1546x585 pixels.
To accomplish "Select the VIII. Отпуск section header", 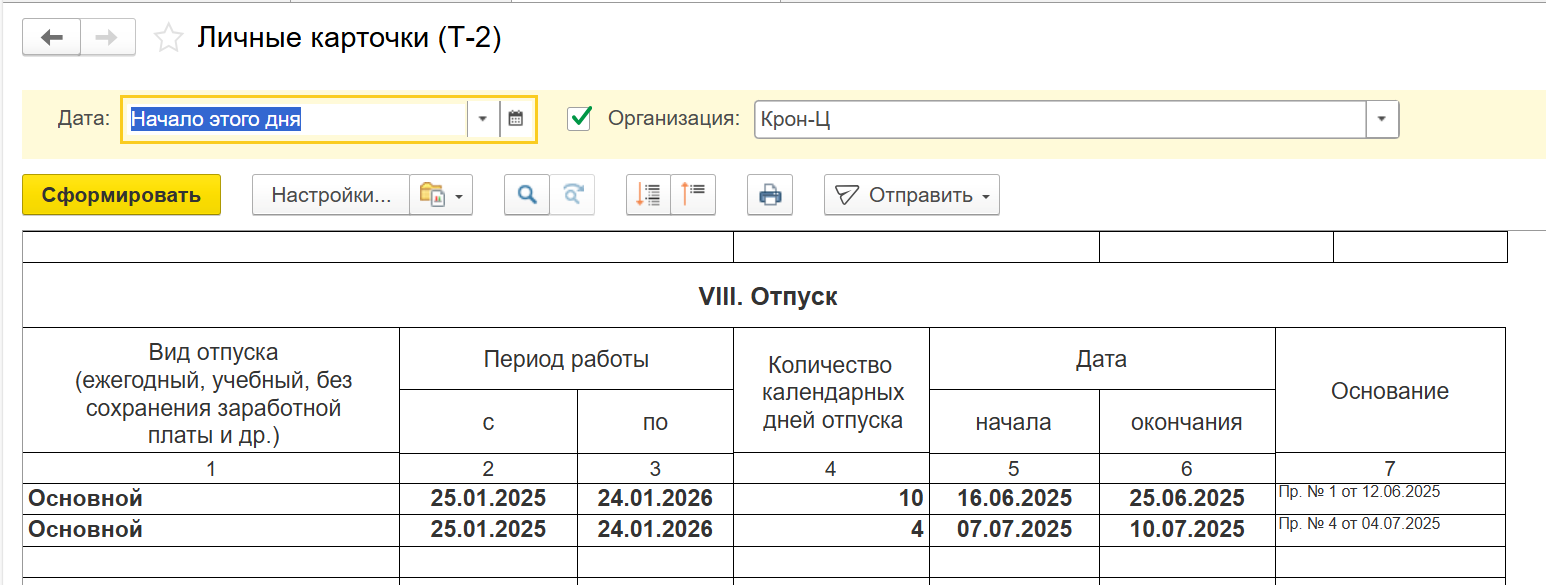I will (x=767, y=296).
